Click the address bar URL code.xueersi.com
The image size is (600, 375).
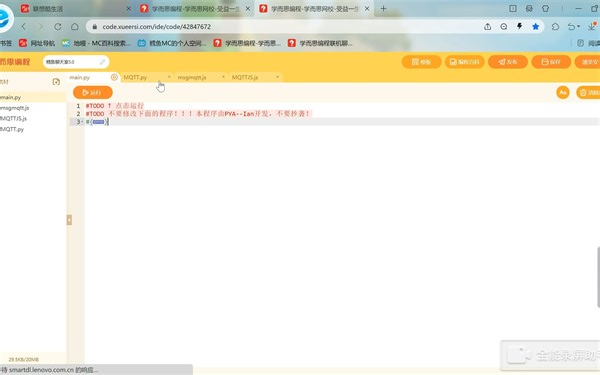pyautogui.click(x=157, y=27)
